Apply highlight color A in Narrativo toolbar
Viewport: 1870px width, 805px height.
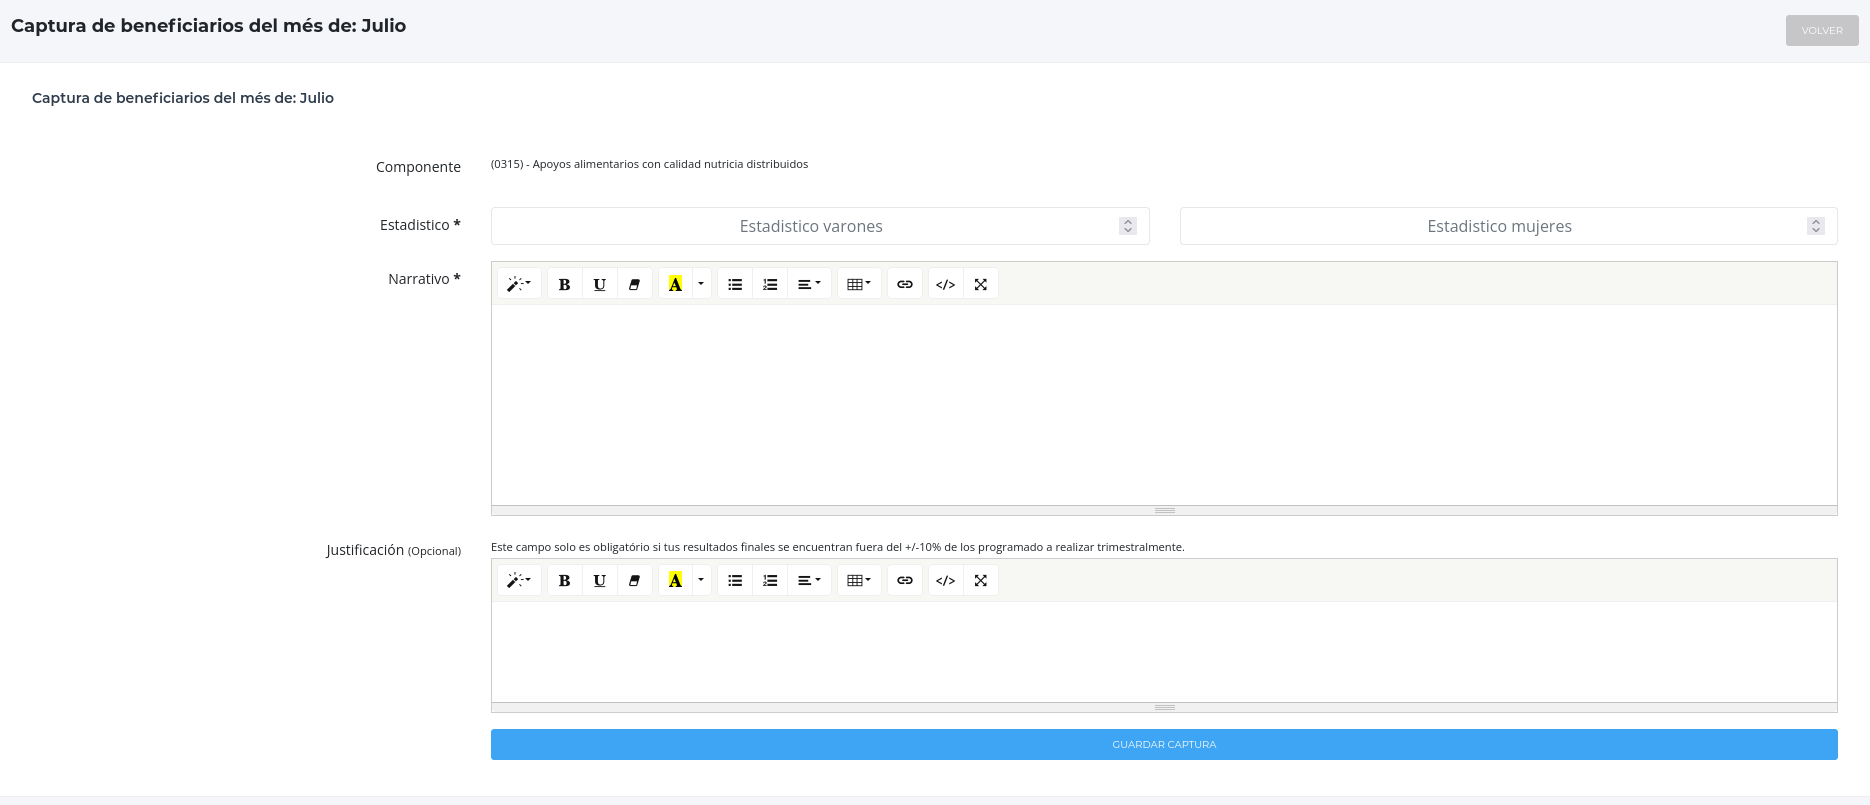676,284
